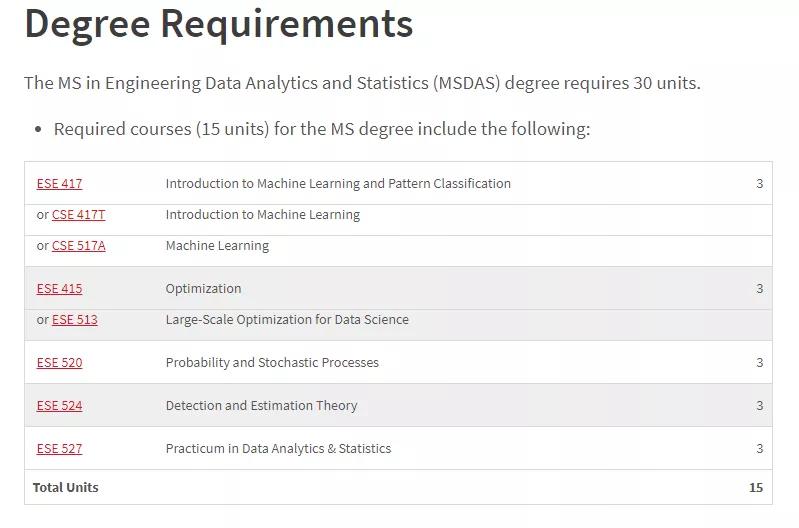Click 'Large-Scale Optimization for Data Science' title

click(287, 320)
